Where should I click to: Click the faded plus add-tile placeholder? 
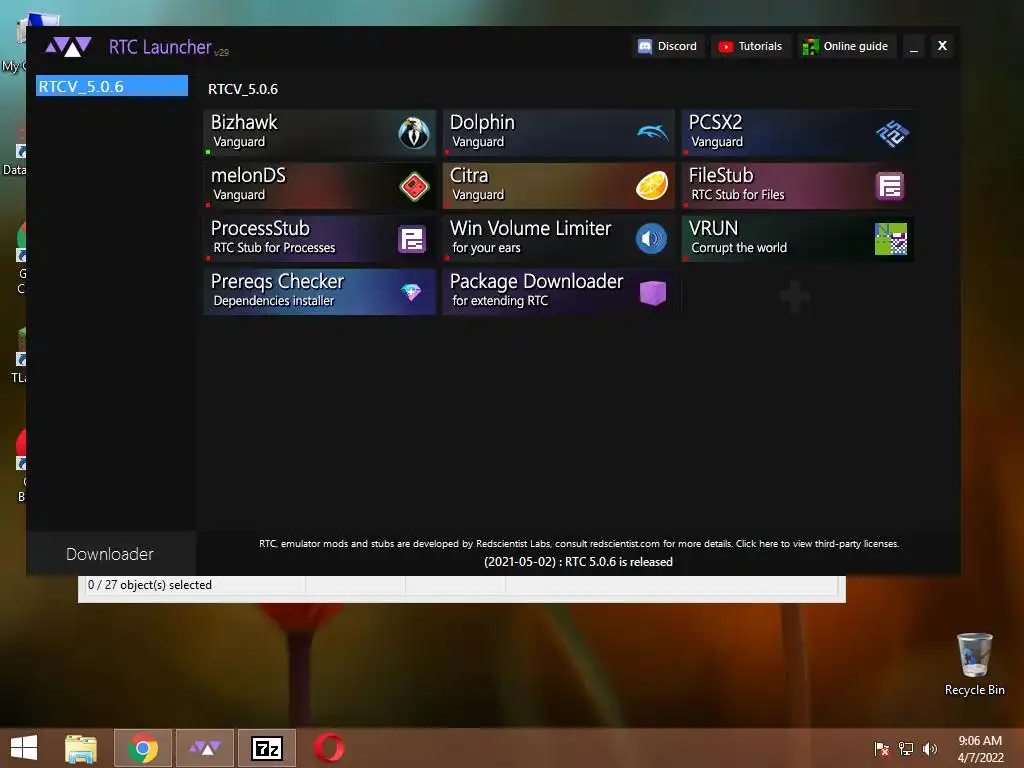[x=795, y=296]
